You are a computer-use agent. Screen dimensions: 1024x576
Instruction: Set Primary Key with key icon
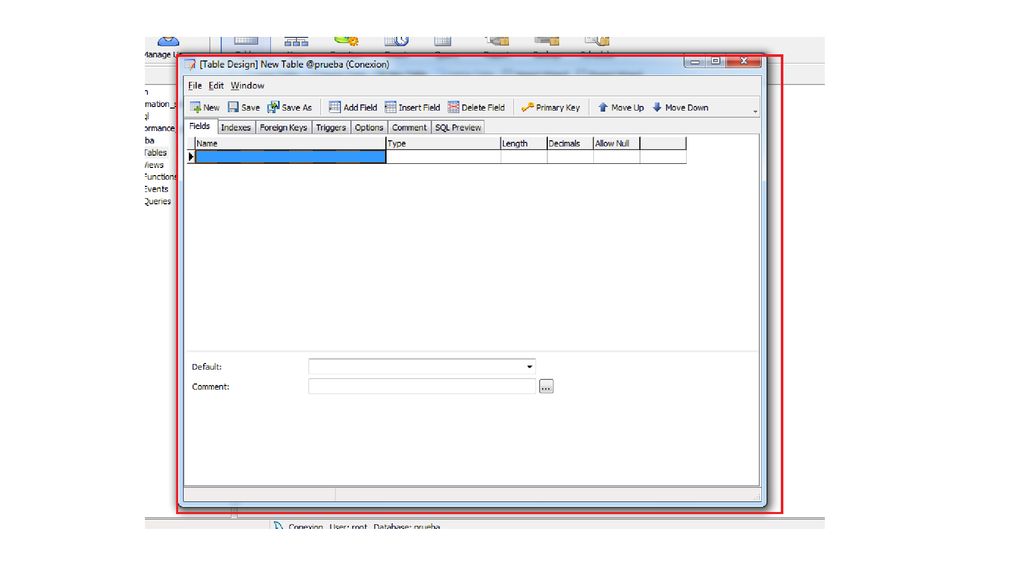click(528, 107)
